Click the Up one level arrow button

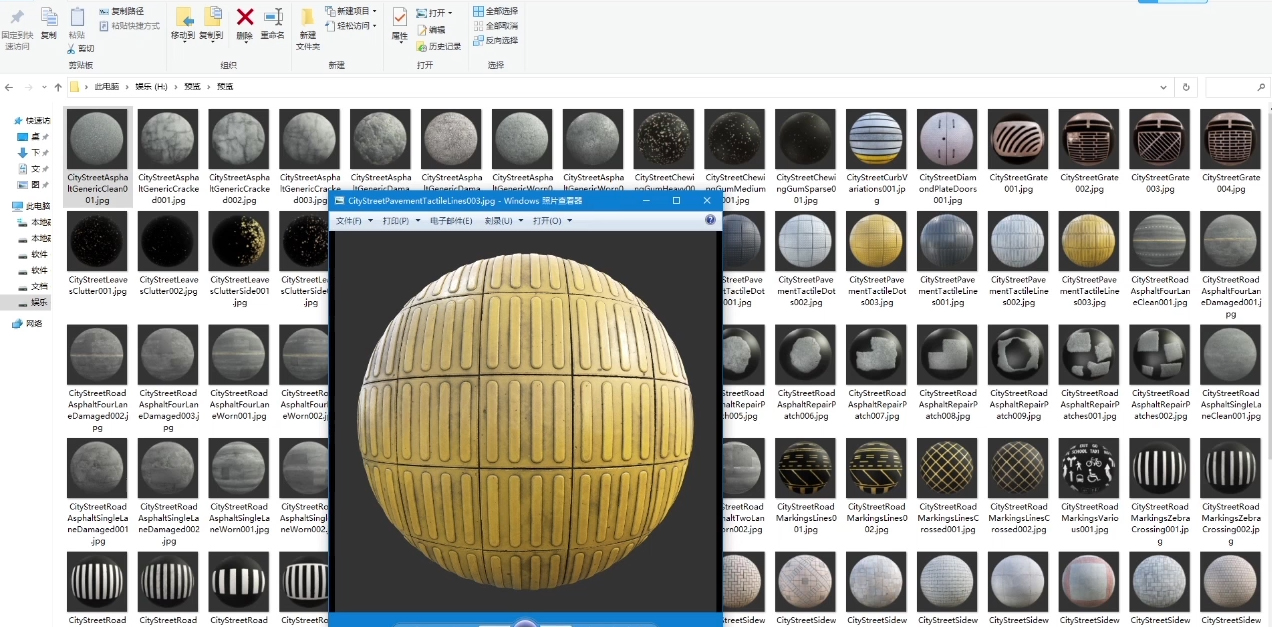point(58,87)
